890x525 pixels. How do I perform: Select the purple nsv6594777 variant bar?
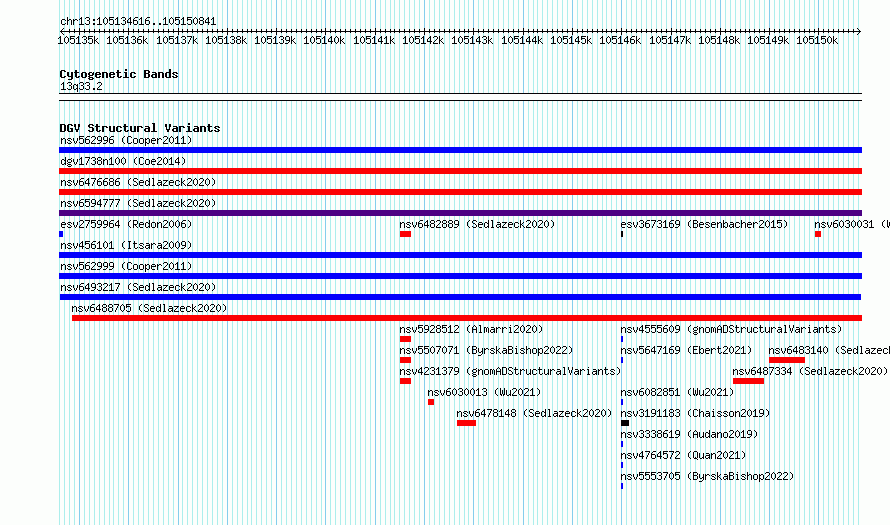(x=460, y=213)
